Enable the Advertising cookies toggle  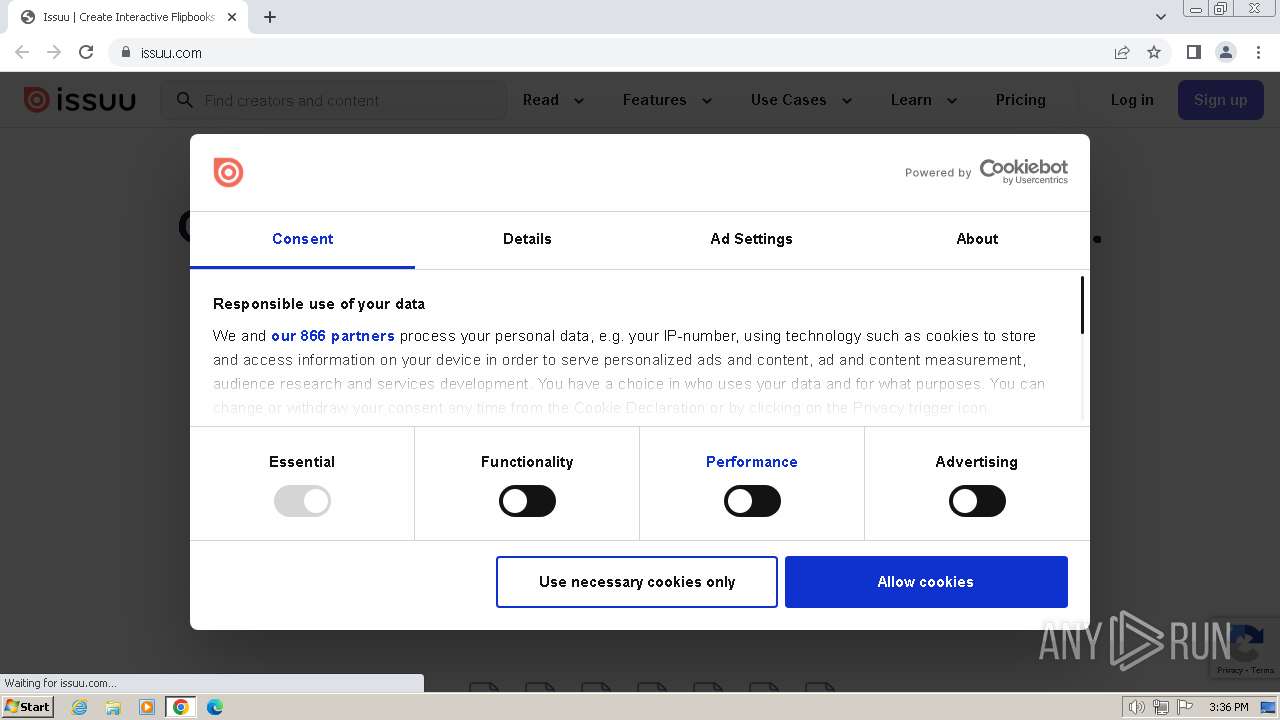coord(977,501)
